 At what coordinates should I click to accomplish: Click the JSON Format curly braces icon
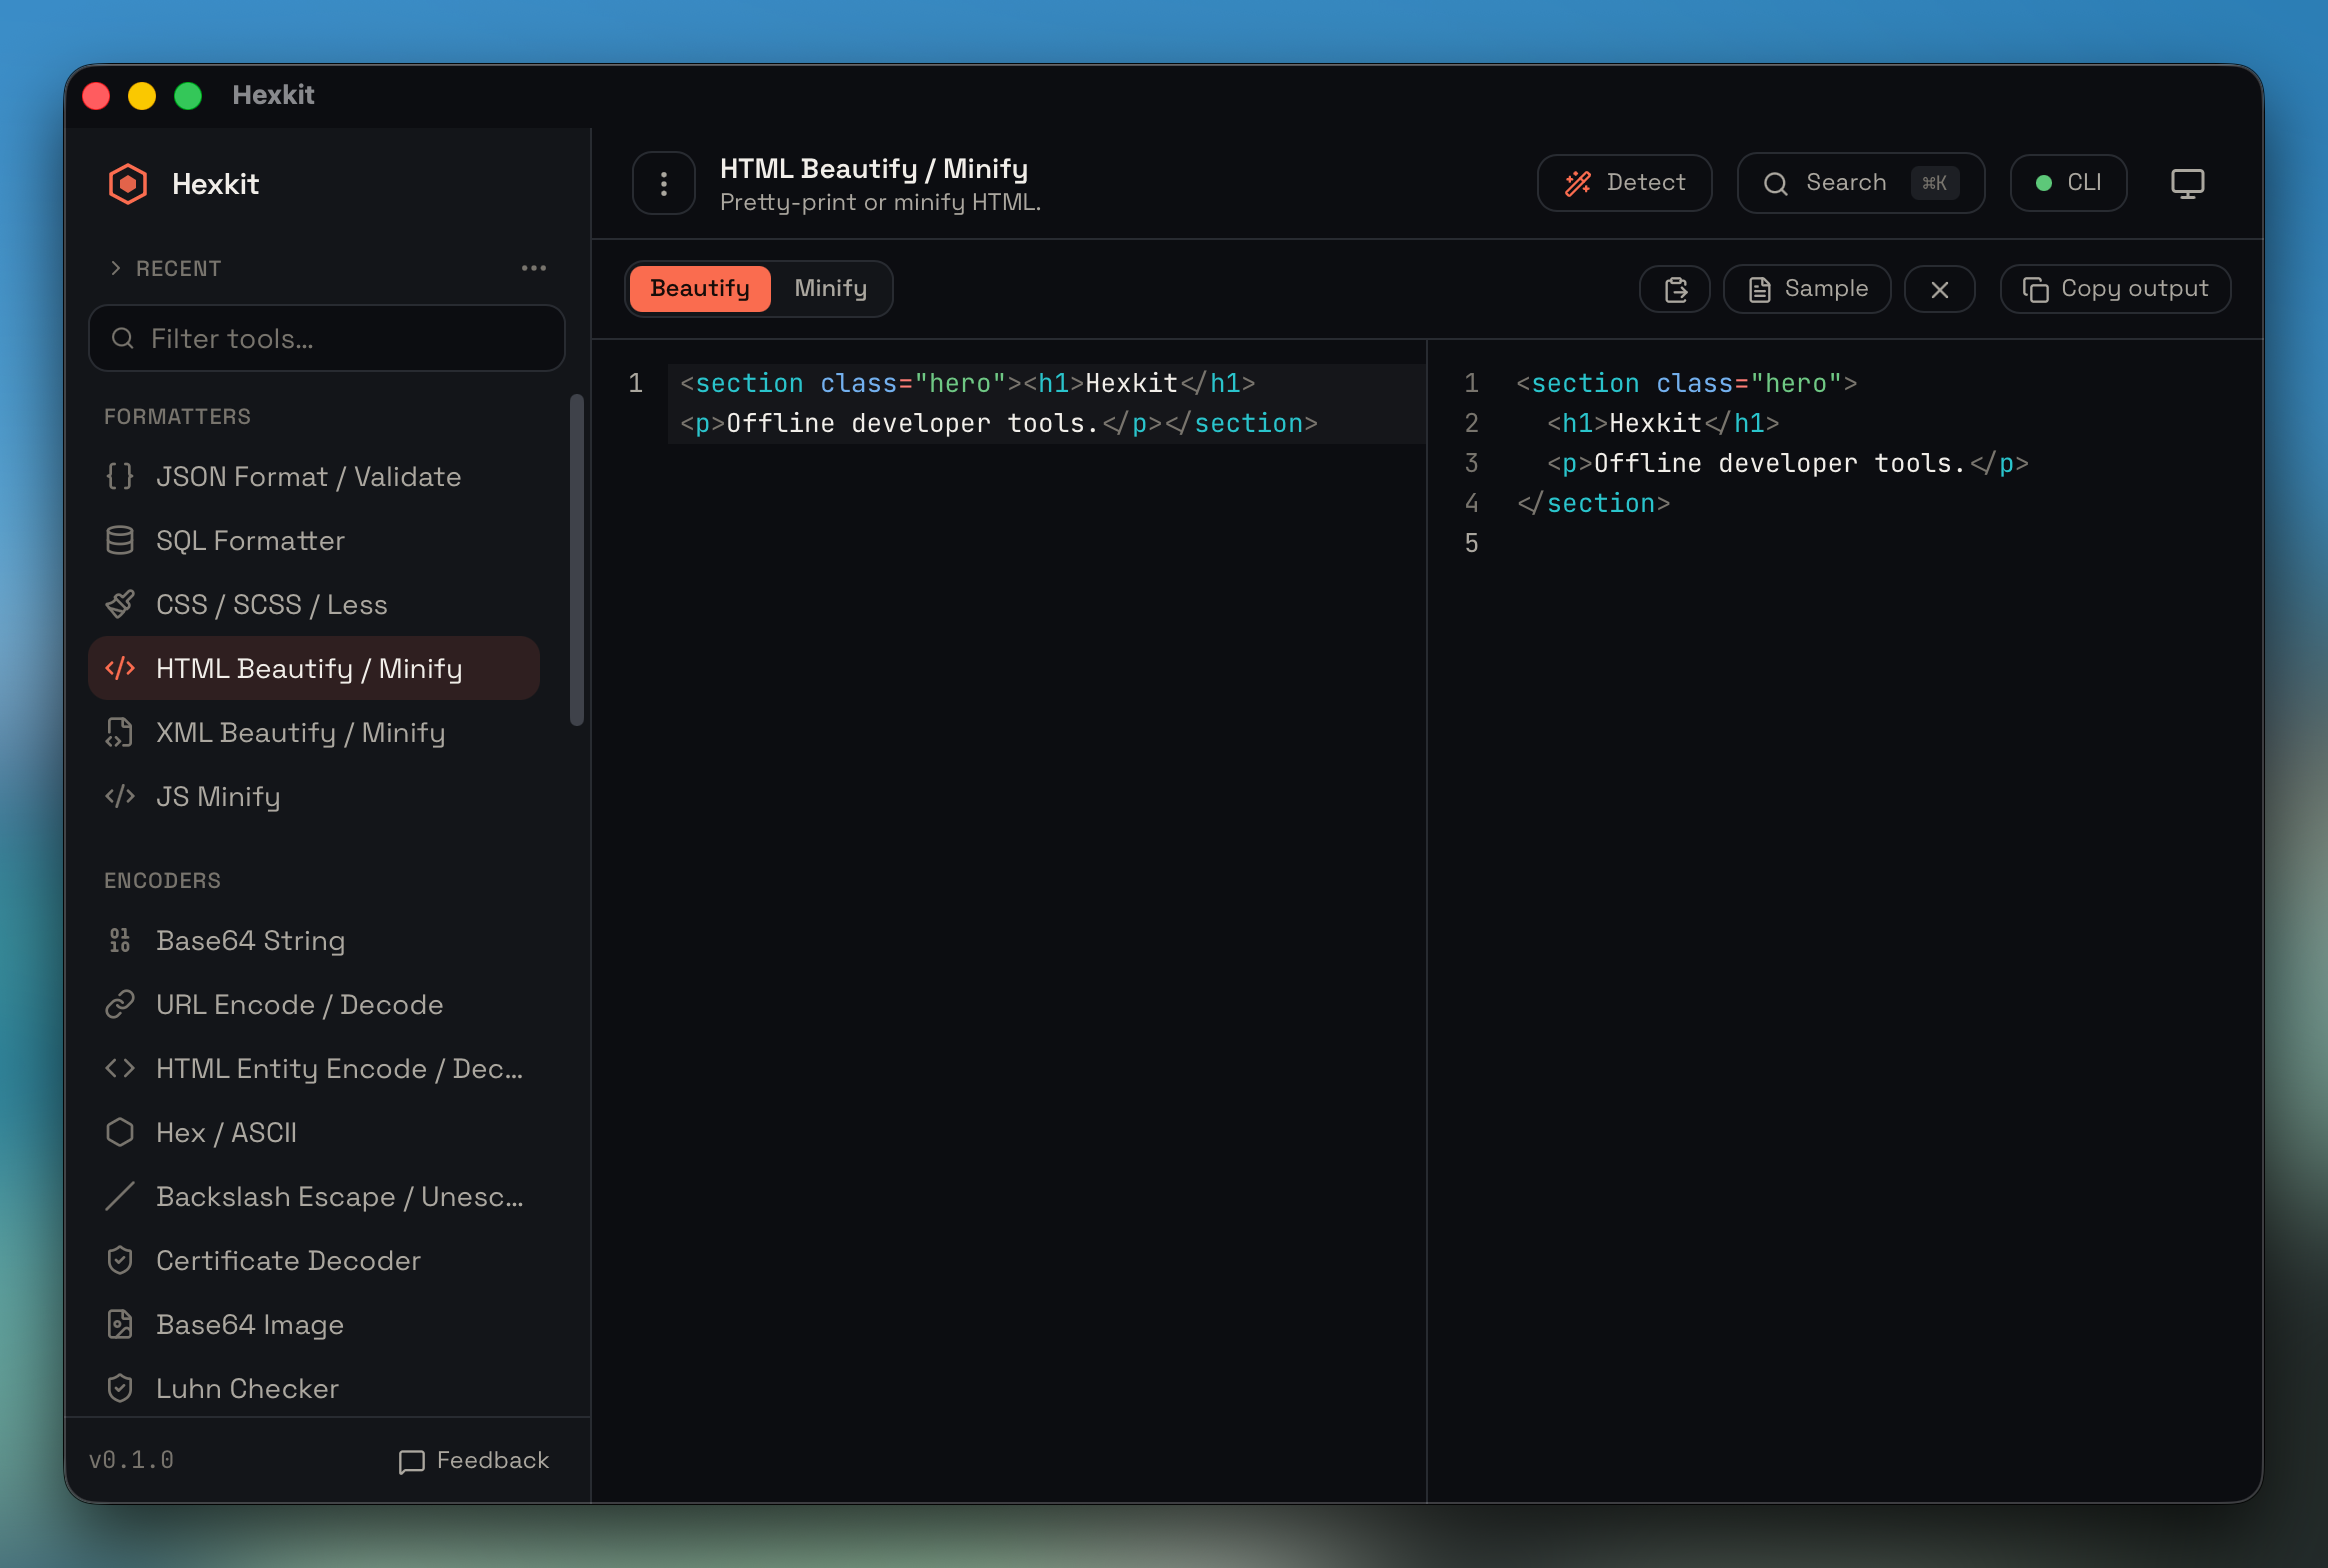tap(120, 477)
